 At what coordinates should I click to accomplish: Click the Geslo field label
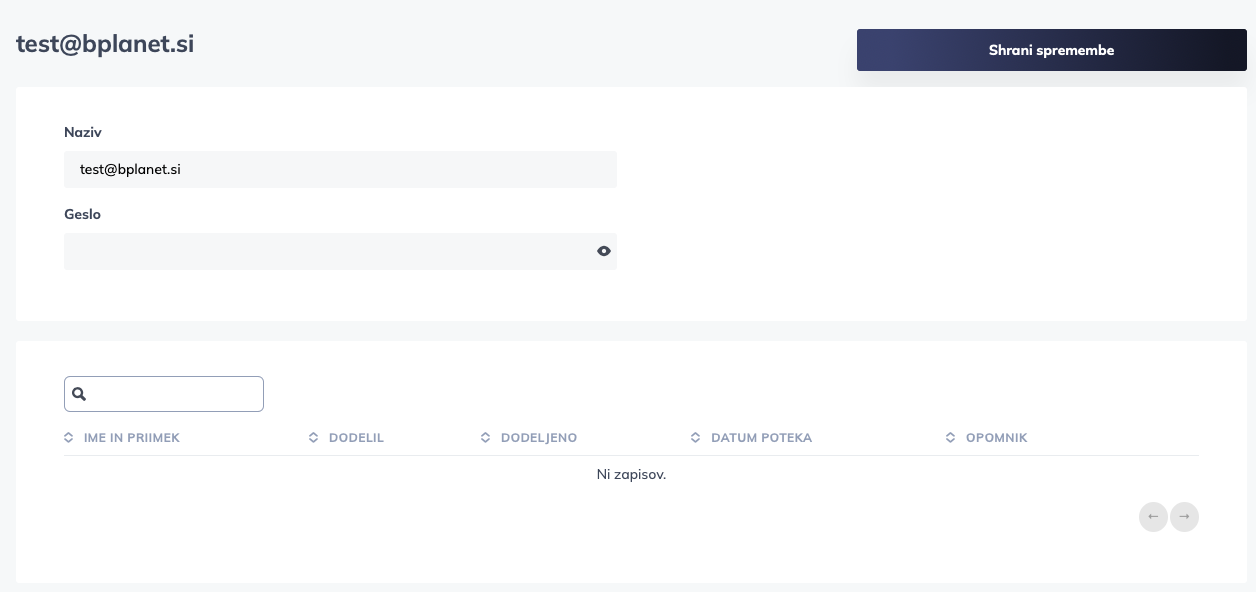(x=82, y=214)
